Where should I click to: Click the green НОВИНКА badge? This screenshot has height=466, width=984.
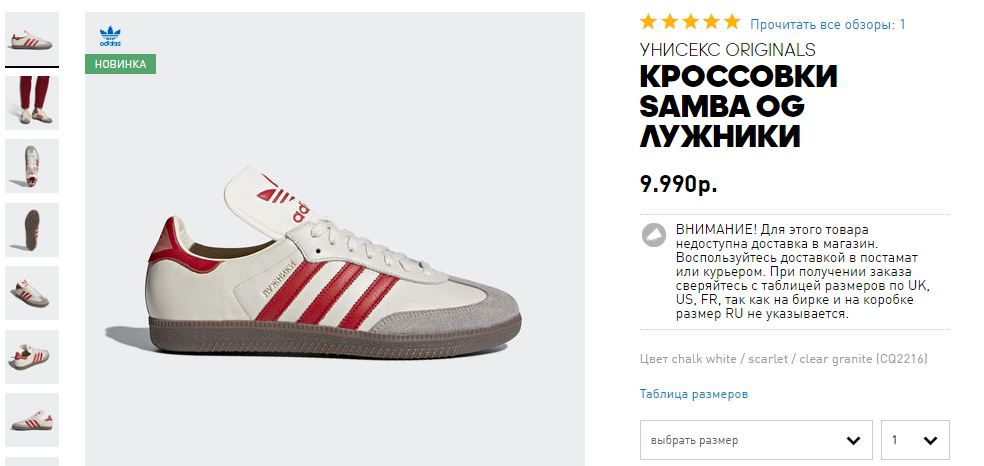click(x=120, y=64)
